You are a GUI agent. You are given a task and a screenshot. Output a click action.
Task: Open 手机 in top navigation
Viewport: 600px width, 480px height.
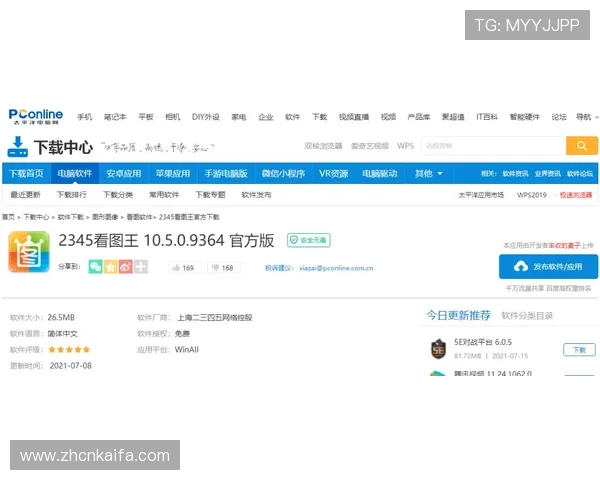pos(85,117)
